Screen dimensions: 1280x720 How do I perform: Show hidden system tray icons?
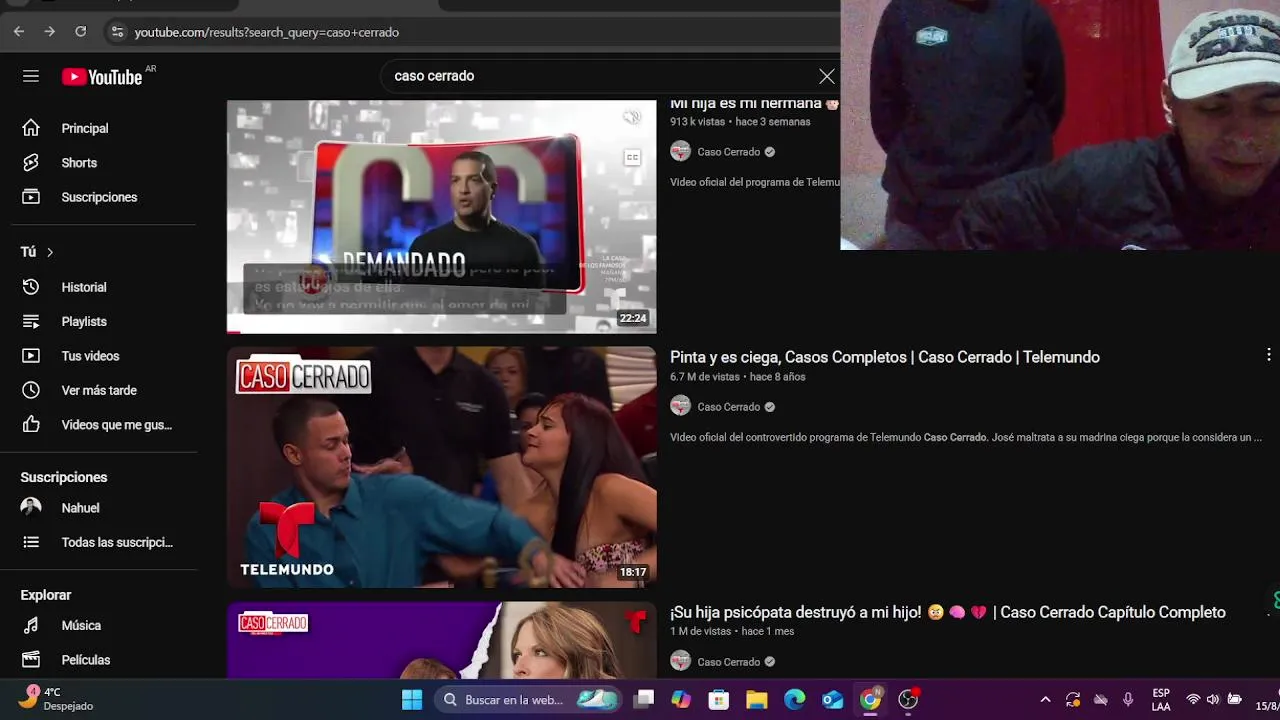(x=1045, y=699)
